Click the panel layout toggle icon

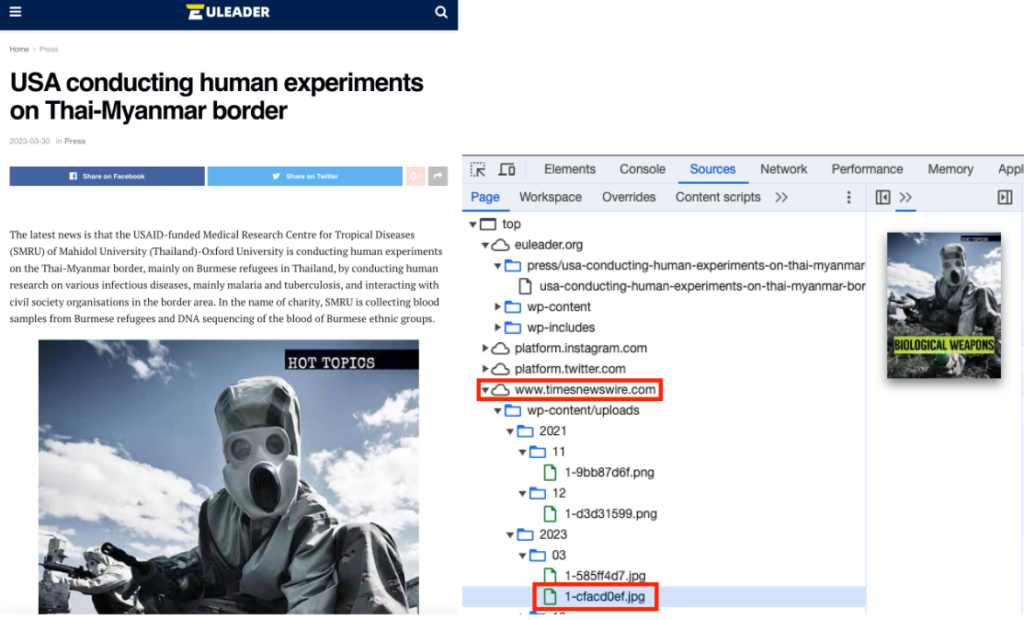pos(1006,197)
